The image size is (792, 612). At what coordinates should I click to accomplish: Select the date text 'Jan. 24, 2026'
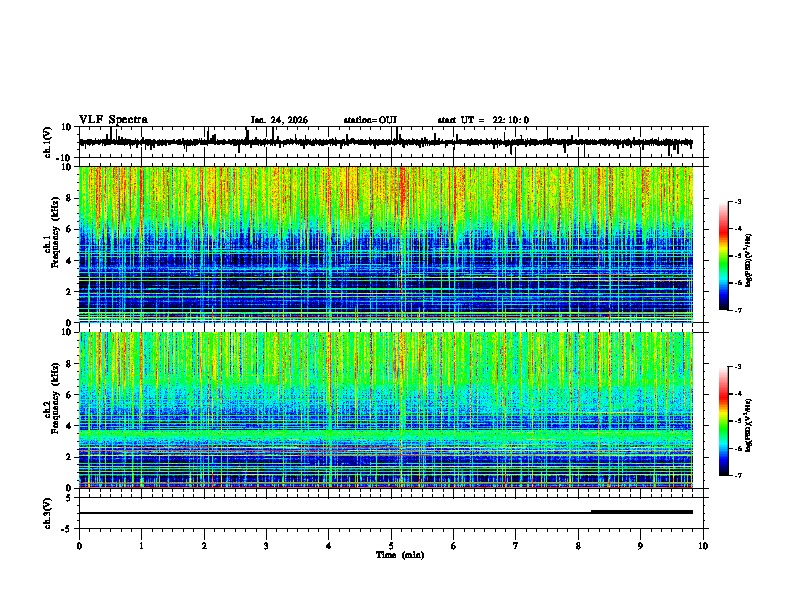tap(279, 120)
